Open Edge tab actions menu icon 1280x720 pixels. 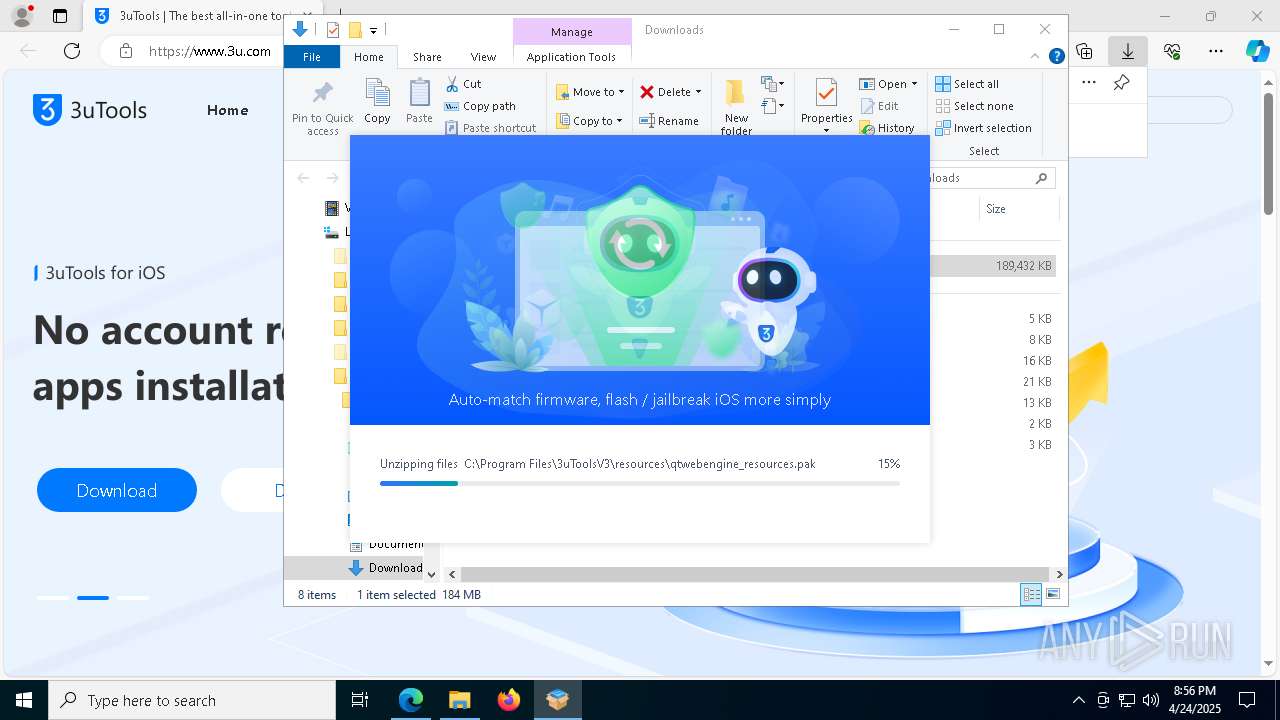(60, 16)
